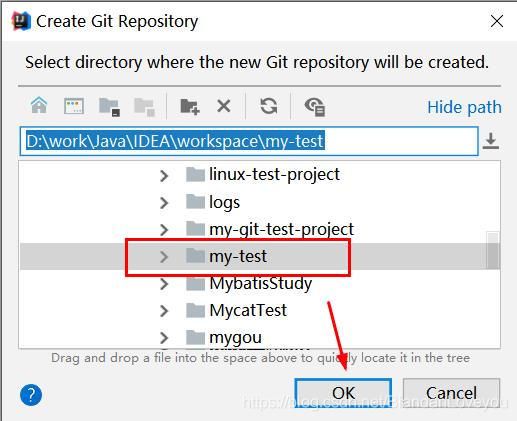517x421 pixels.
Task: Refresh the directory tree
Action: pos(269,106)
